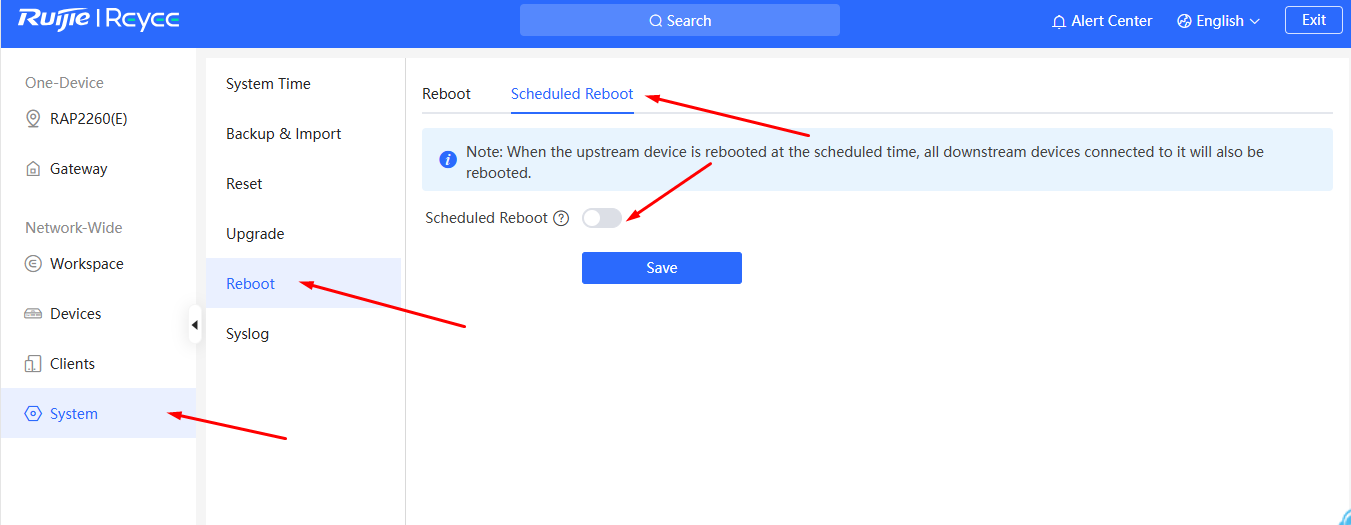Click the System hexagon icon
The height and width of the screenshot is (525, 1351).
click(x=32, y=414)
